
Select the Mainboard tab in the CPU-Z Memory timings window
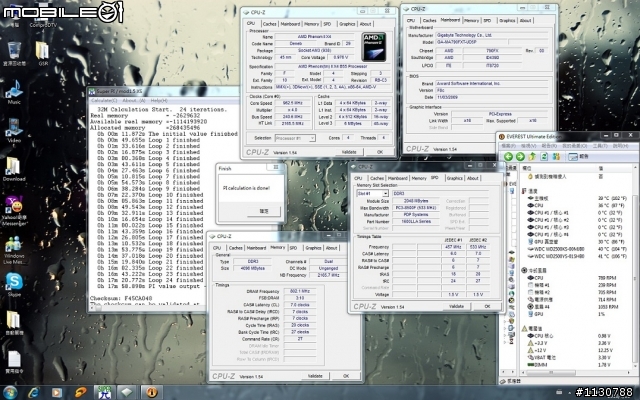click(256, 248)
